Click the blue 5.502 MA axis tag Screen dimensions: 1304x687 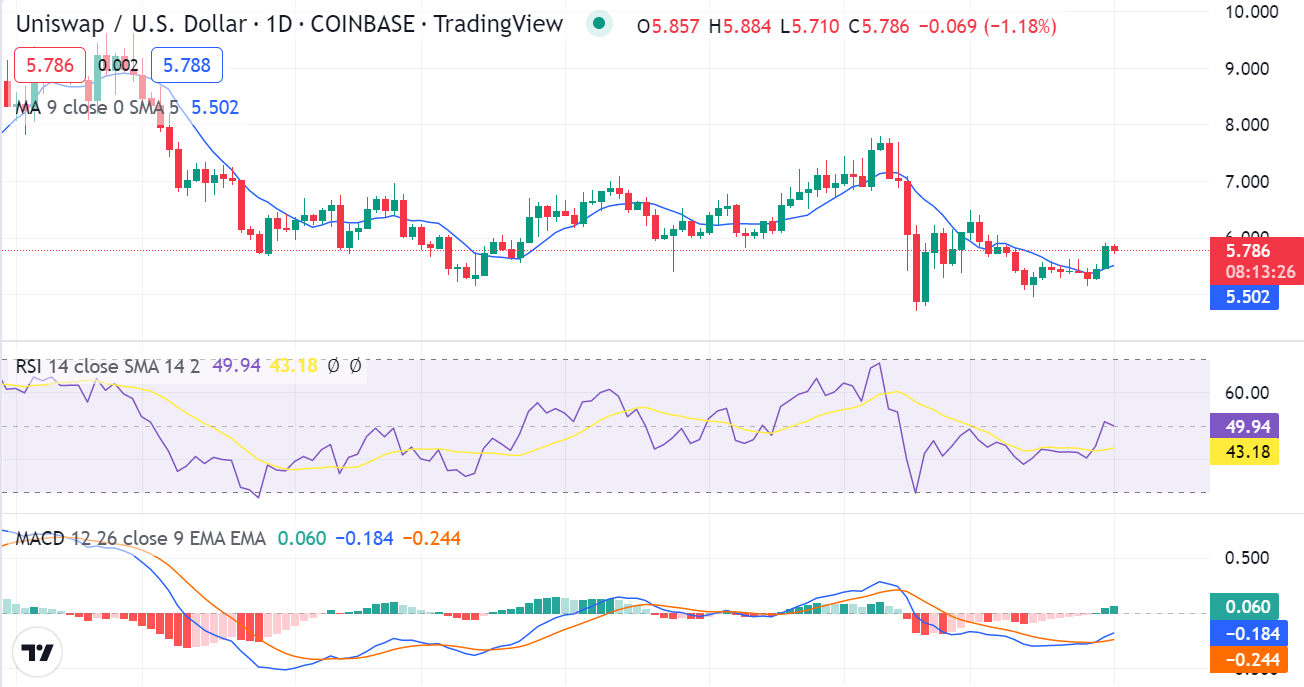[1244, 297]
